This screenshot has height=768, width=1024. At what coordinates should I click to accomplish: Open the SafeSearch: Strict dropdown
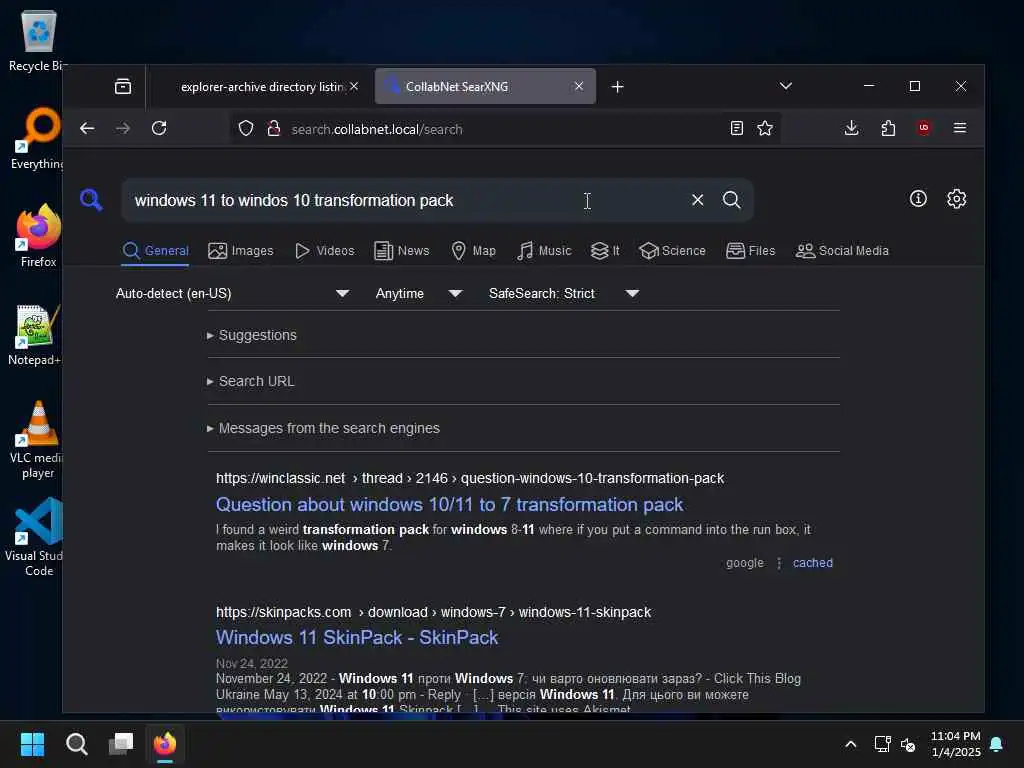(x=564, y=293)
